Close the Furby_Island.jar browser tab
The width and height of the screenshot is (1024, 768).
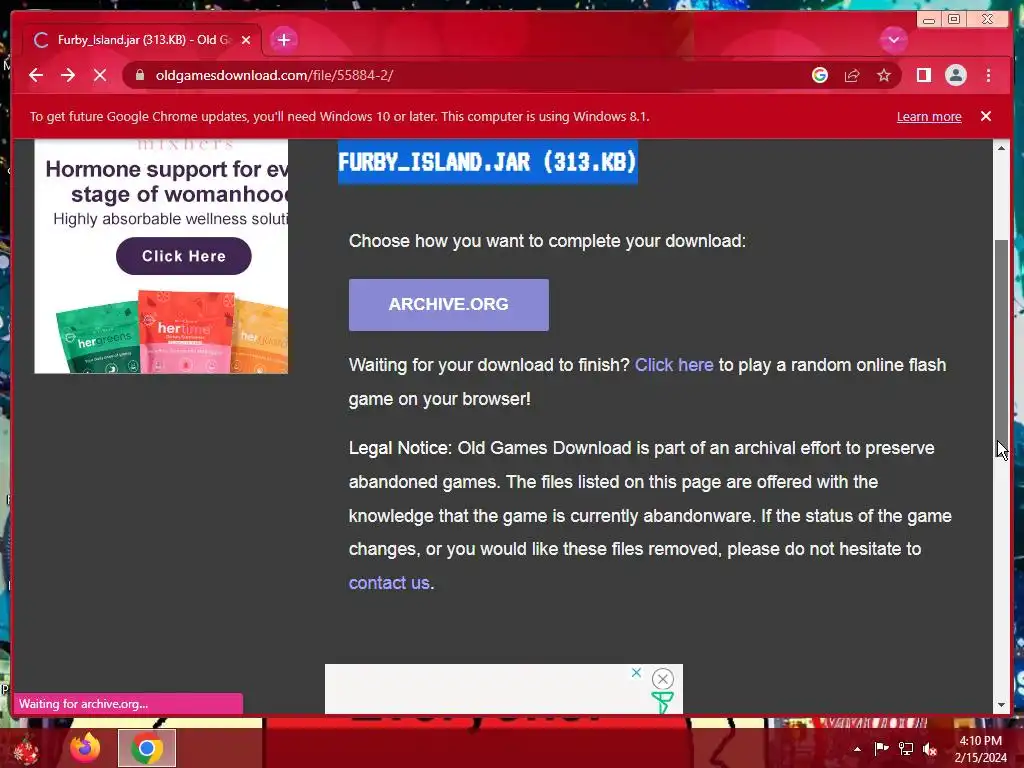coord(246,40)
